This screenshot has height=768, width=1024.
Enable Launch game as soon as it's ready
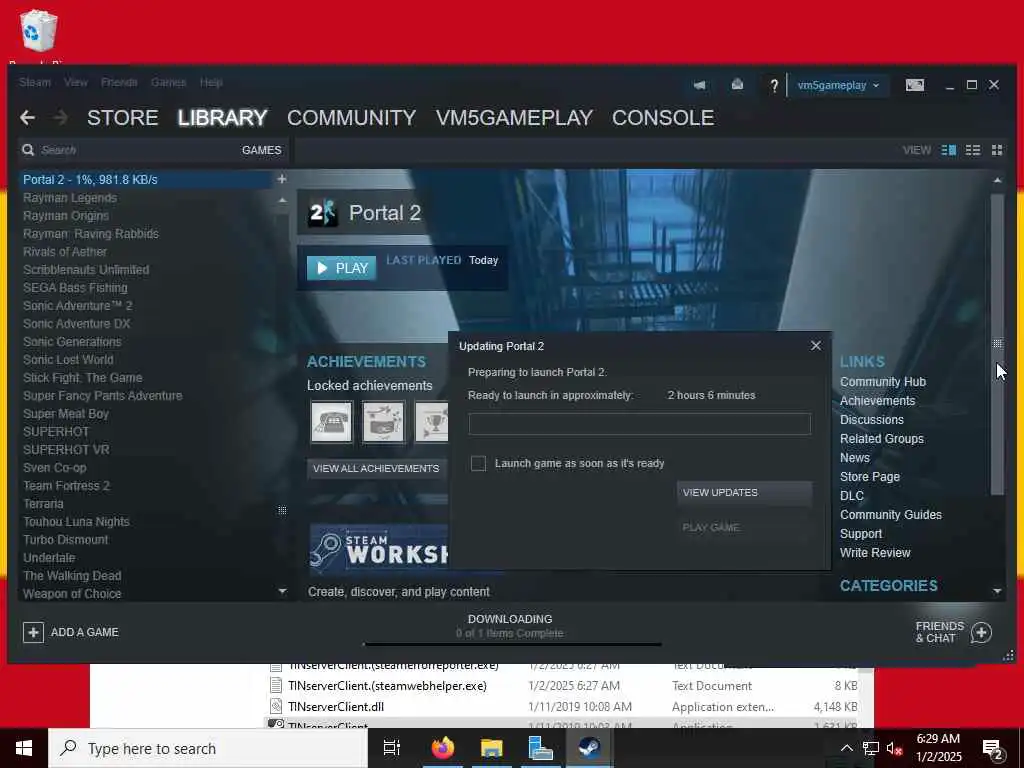(478, 463)
